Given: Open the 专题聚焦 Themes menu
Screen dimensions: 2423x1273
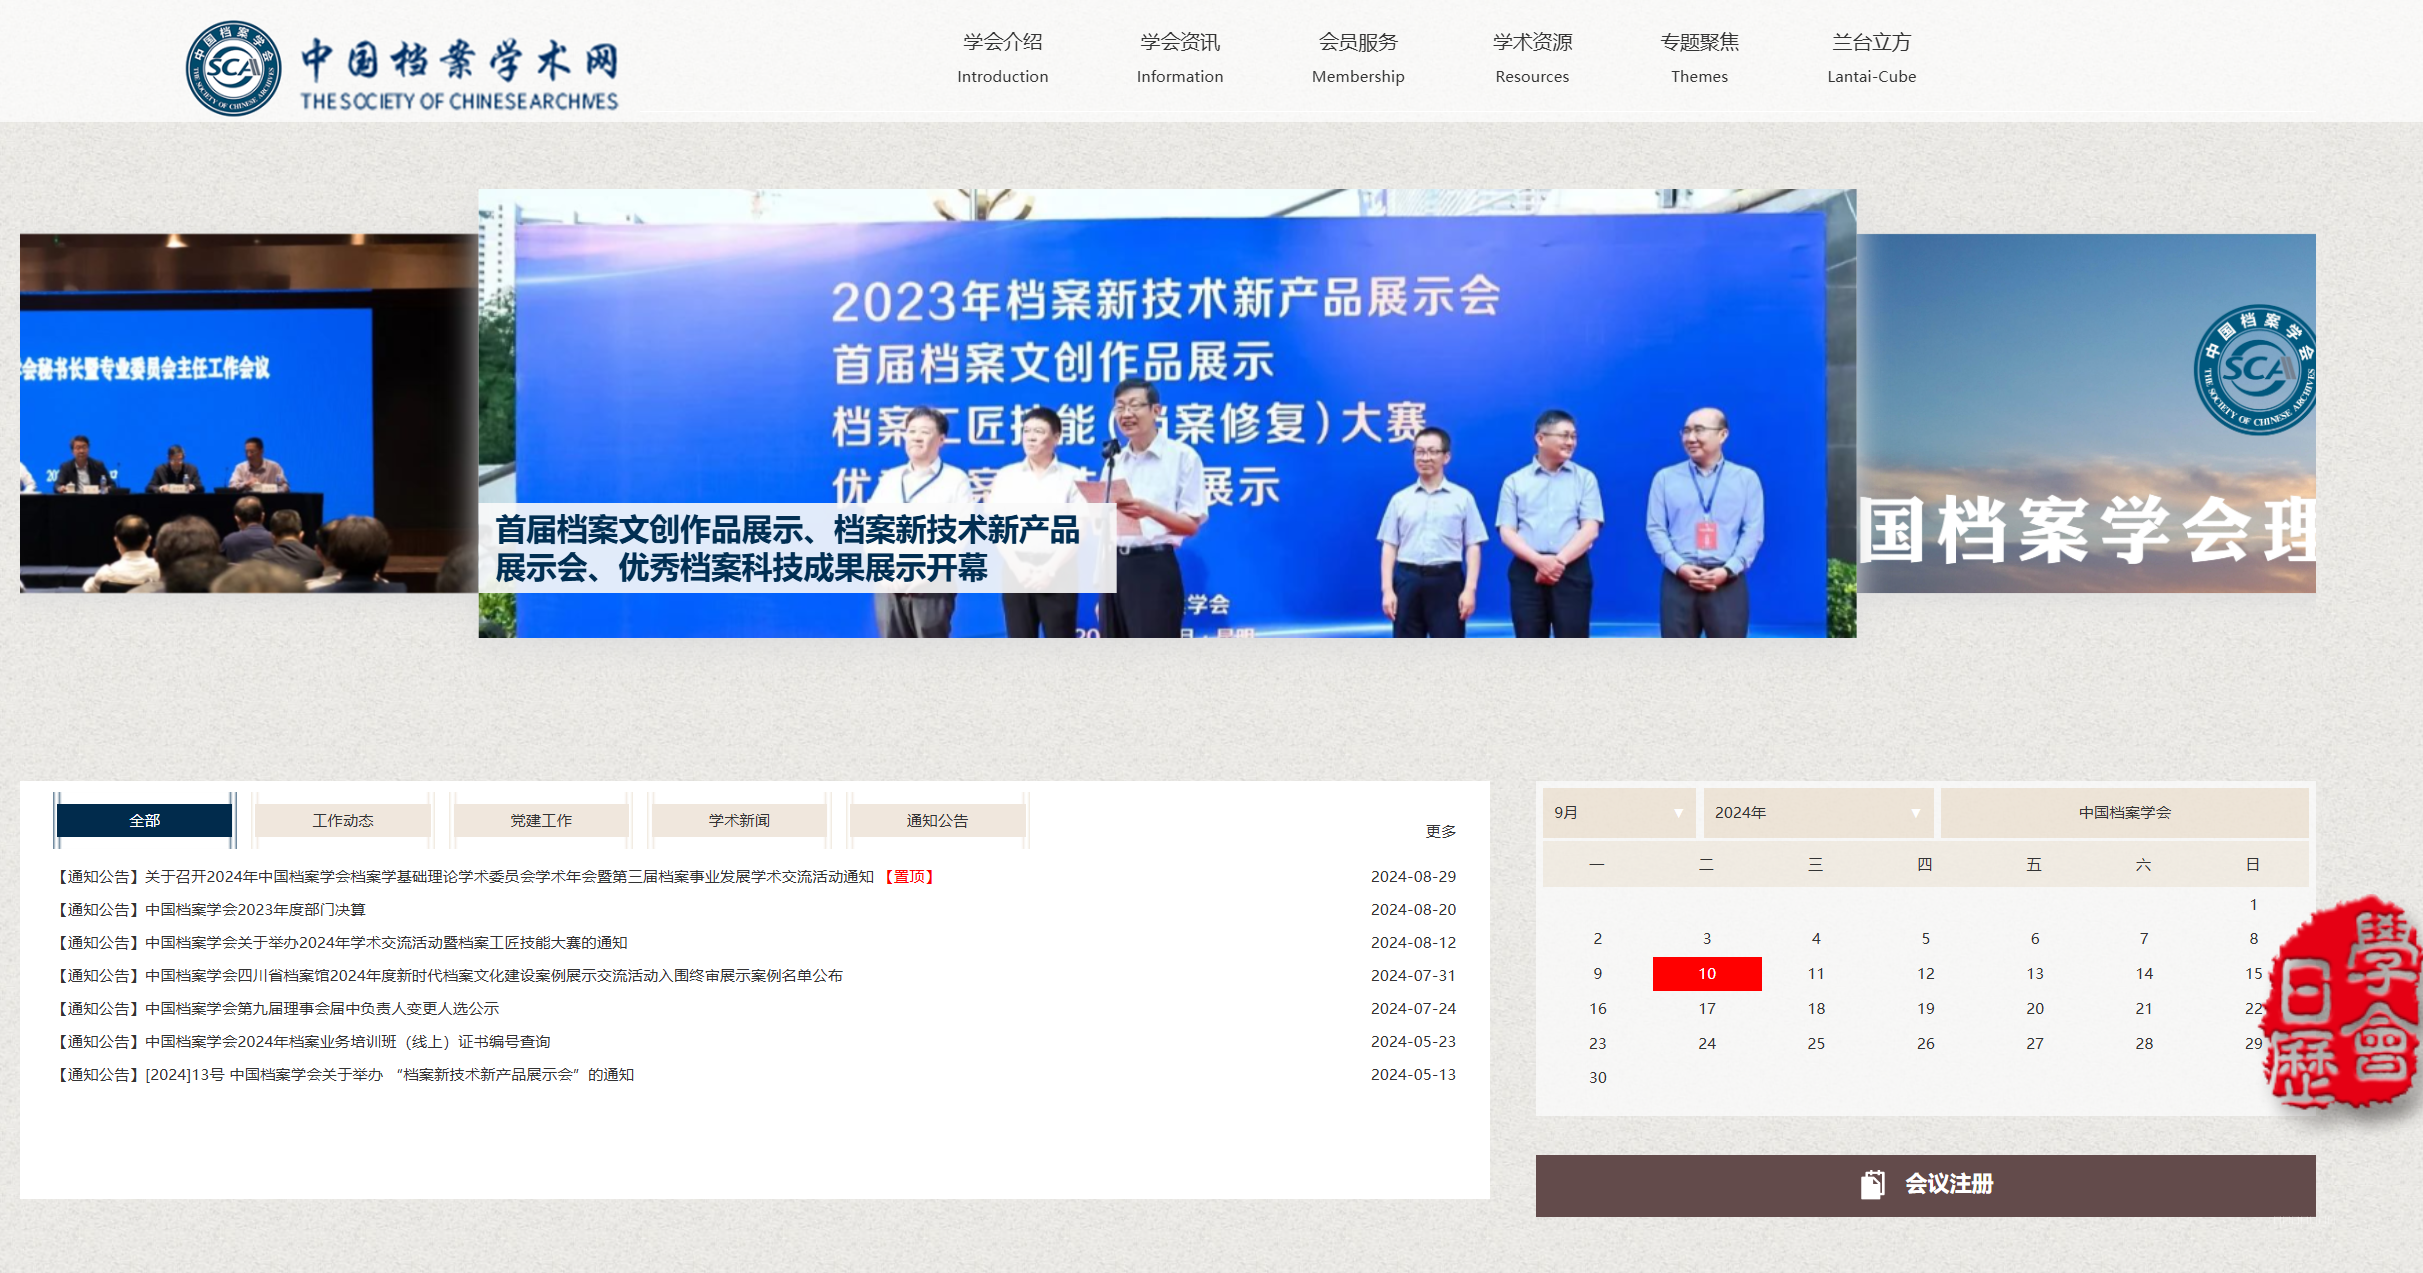Looking at the screenshot, I should [1699, 58].
